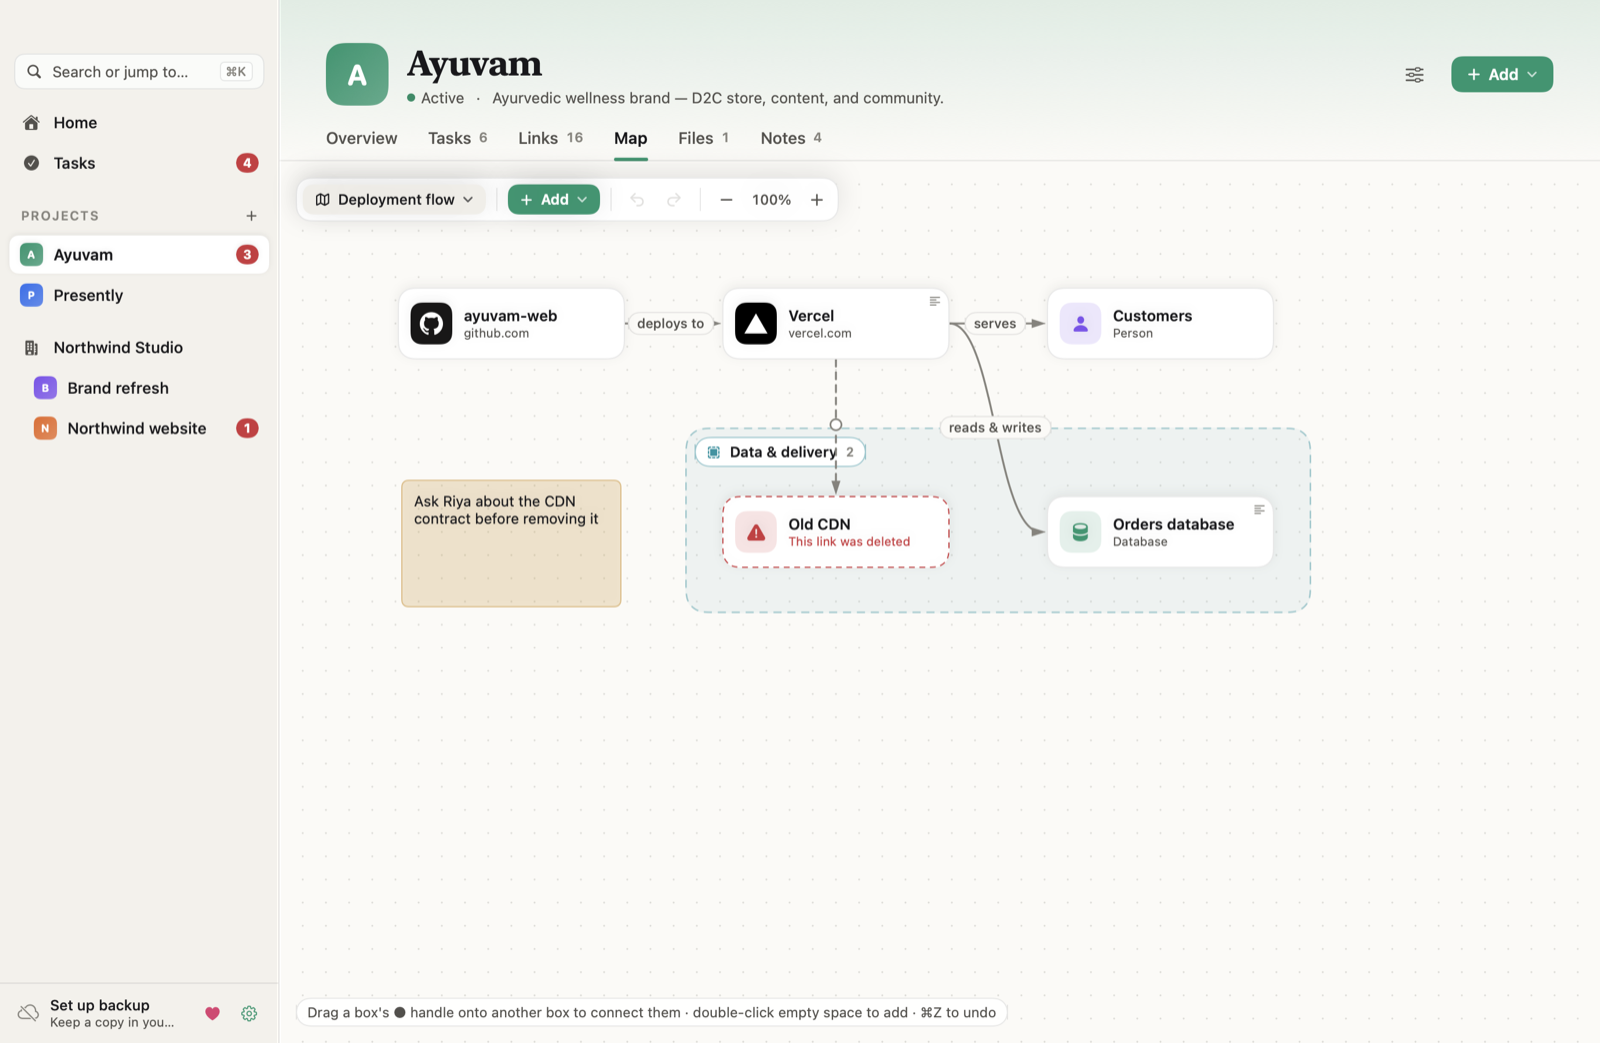Viewport: 1600px width, 1043px height.
Task: Open Tasks in the sidebar
Action: [x=139, y=163]
